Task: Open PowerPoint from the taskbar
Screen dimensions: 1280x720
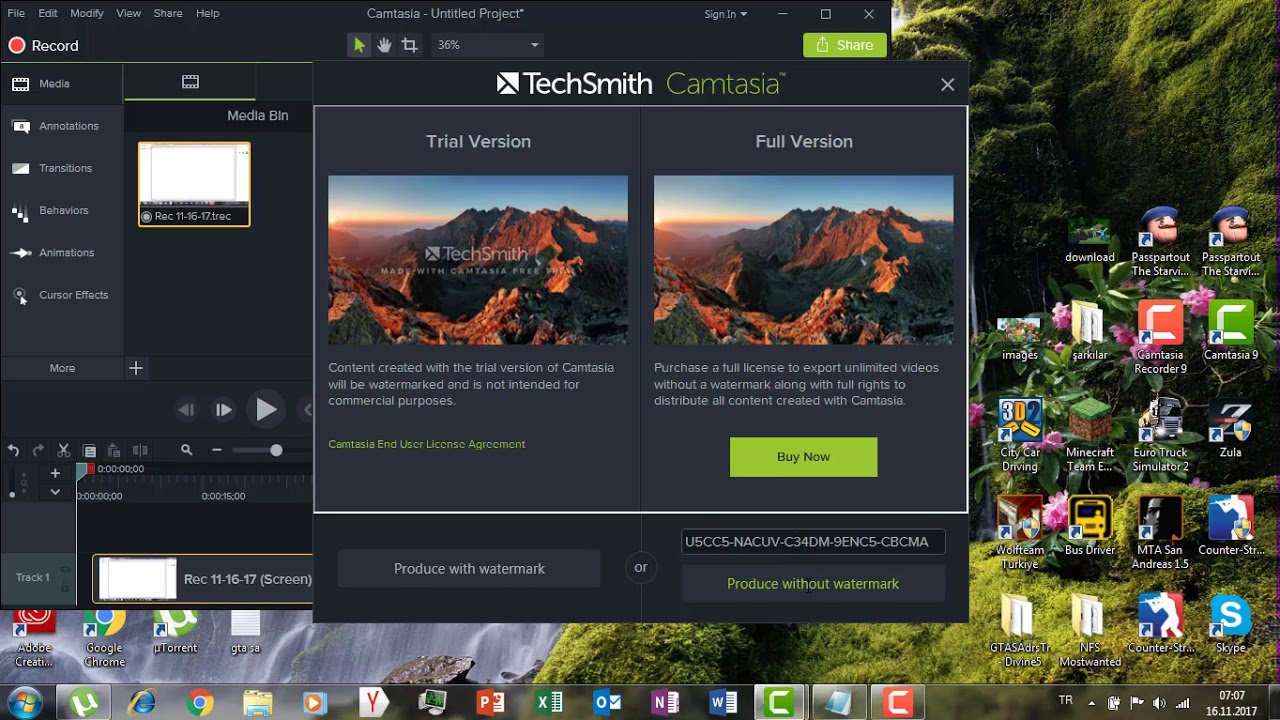Action: (491, 703)
